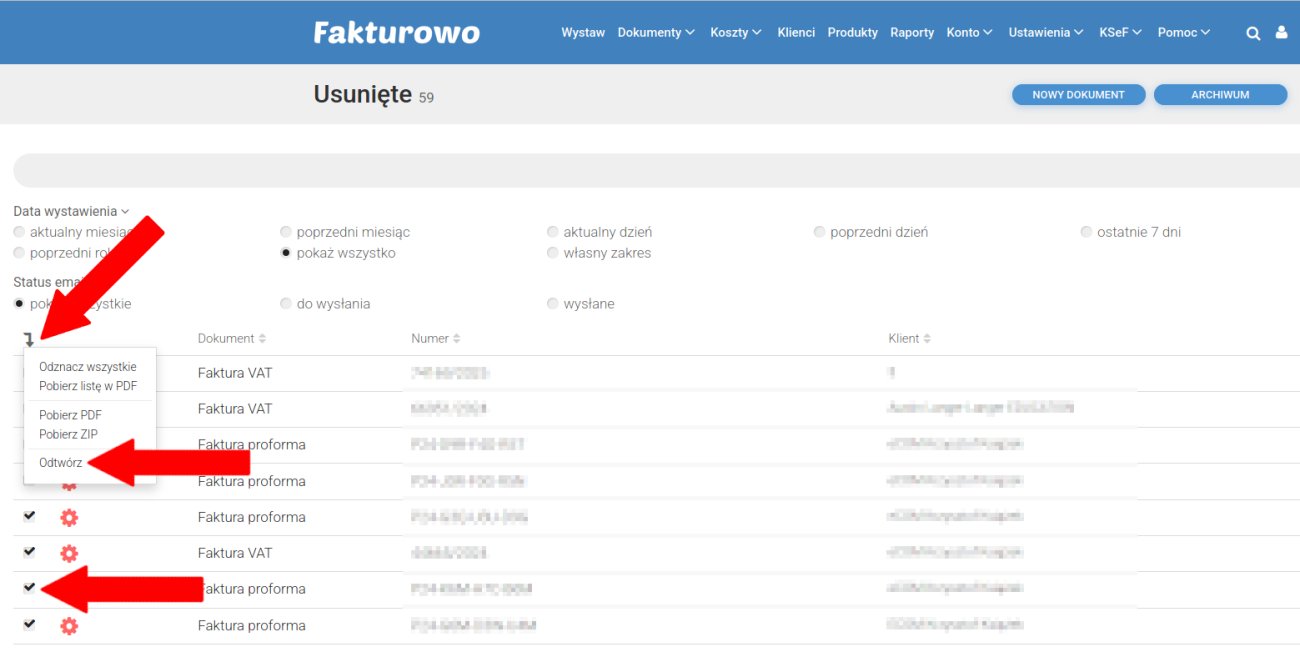The width and height of the screenshot is (1300, 652).
Task: Click the ARCHIWUM button
Action: 1220,94
